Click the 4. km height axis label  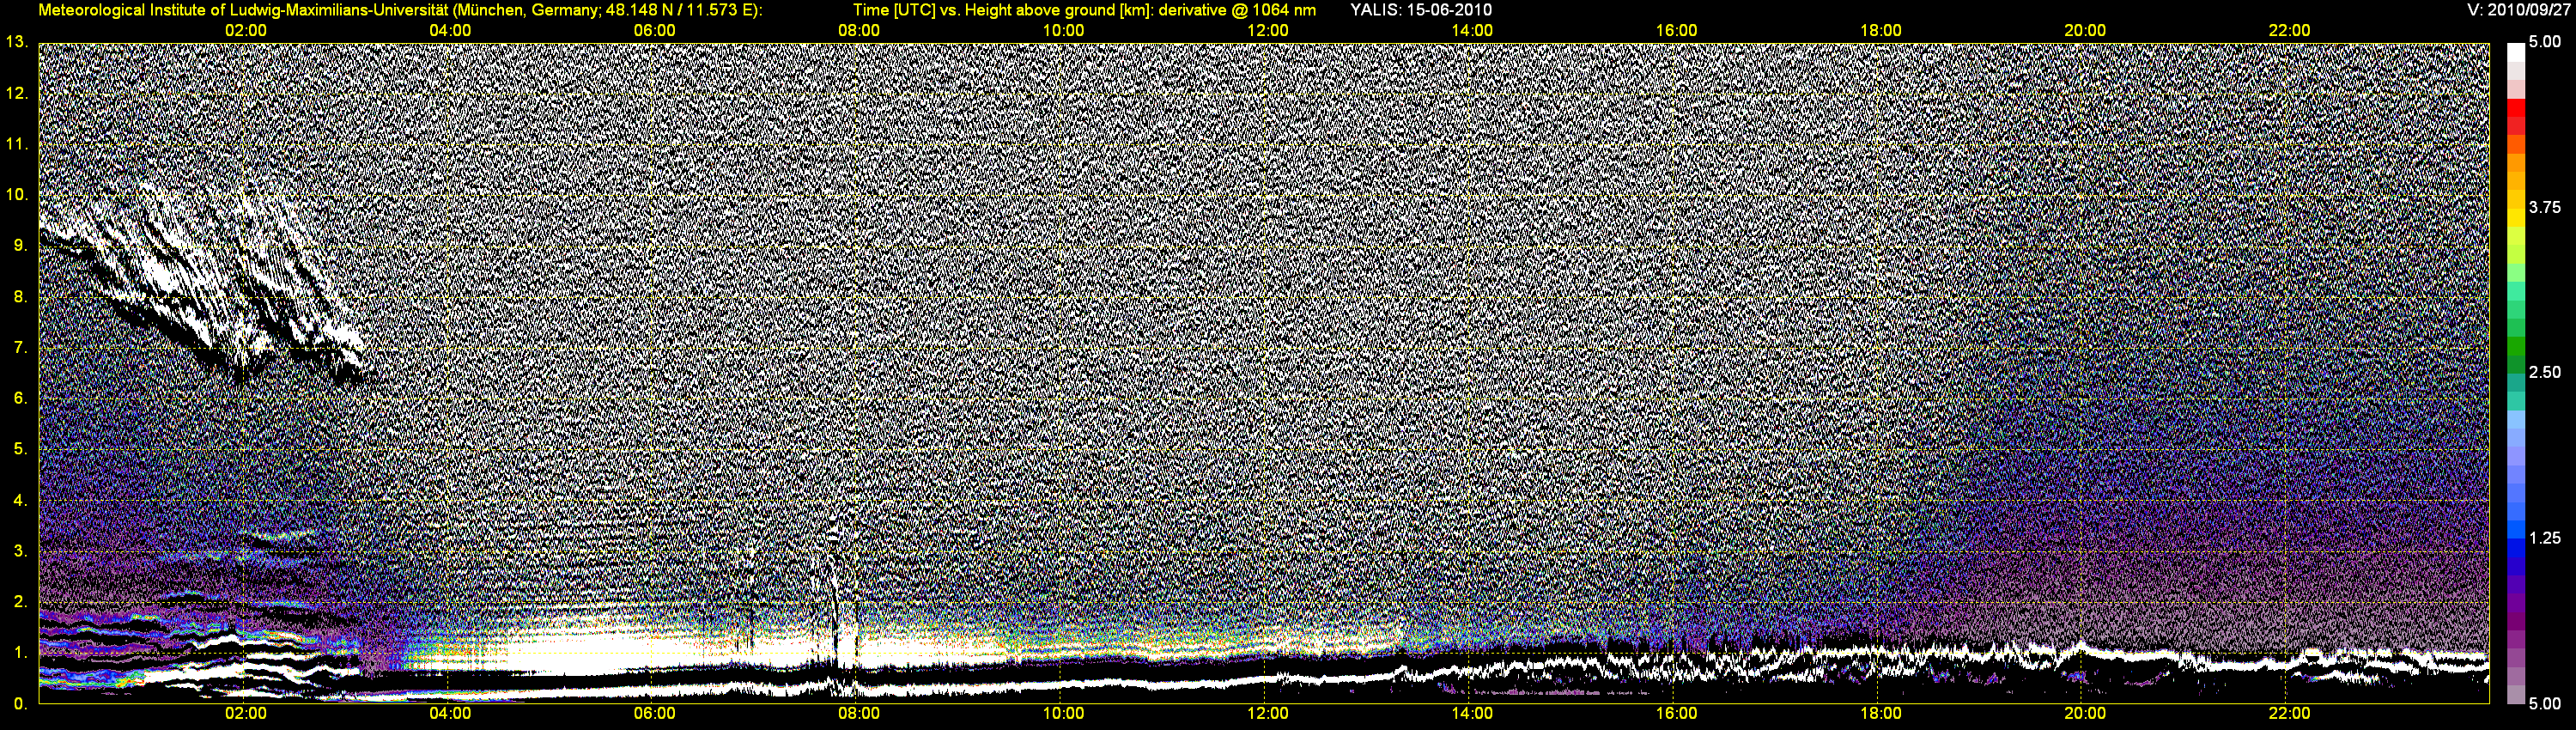[x=21, y=500]
